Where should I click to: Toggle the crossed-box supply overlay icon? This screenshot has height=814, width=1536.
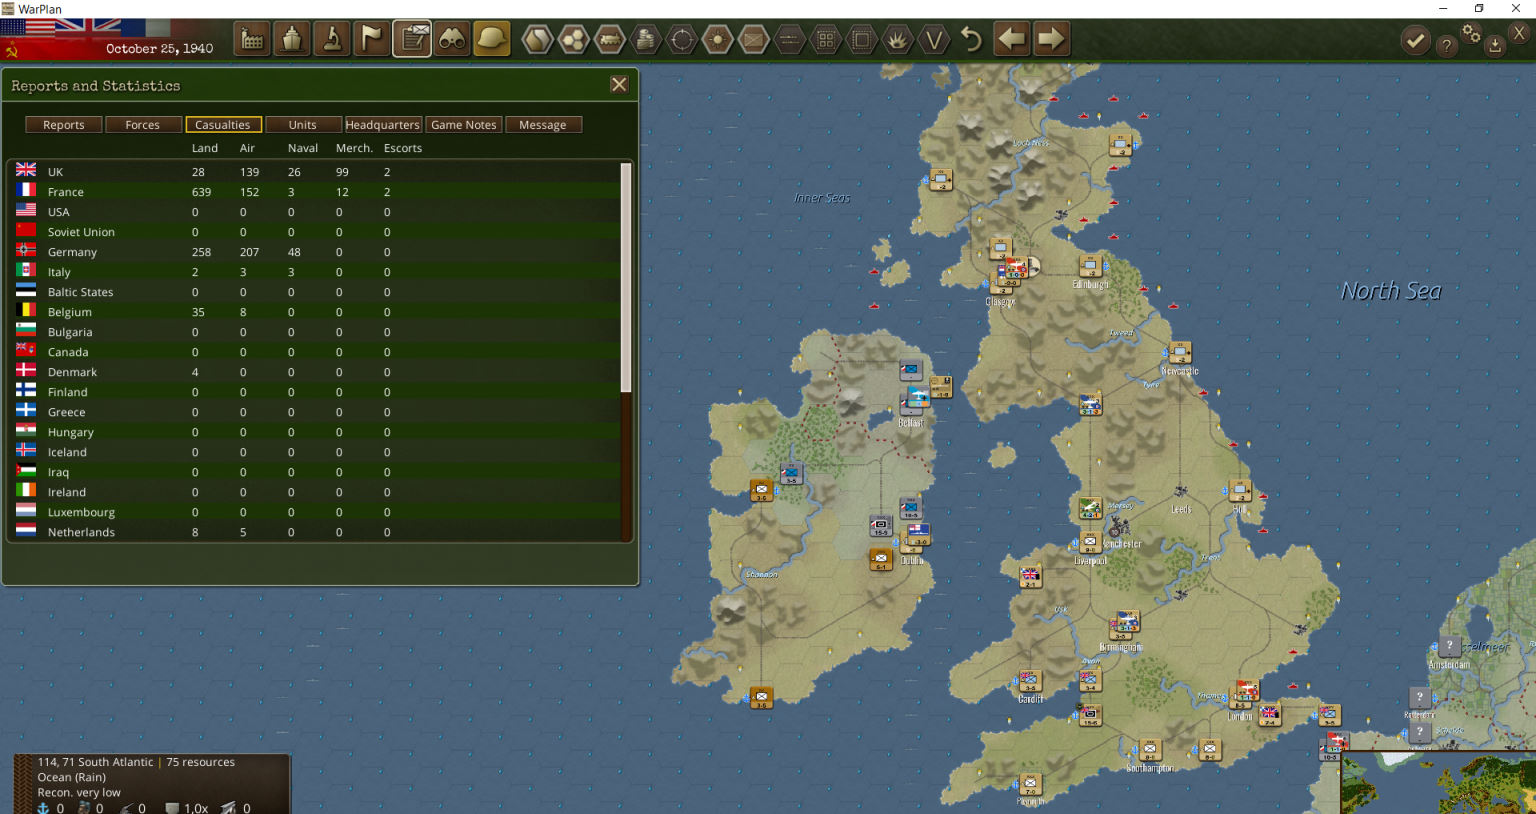754,40
